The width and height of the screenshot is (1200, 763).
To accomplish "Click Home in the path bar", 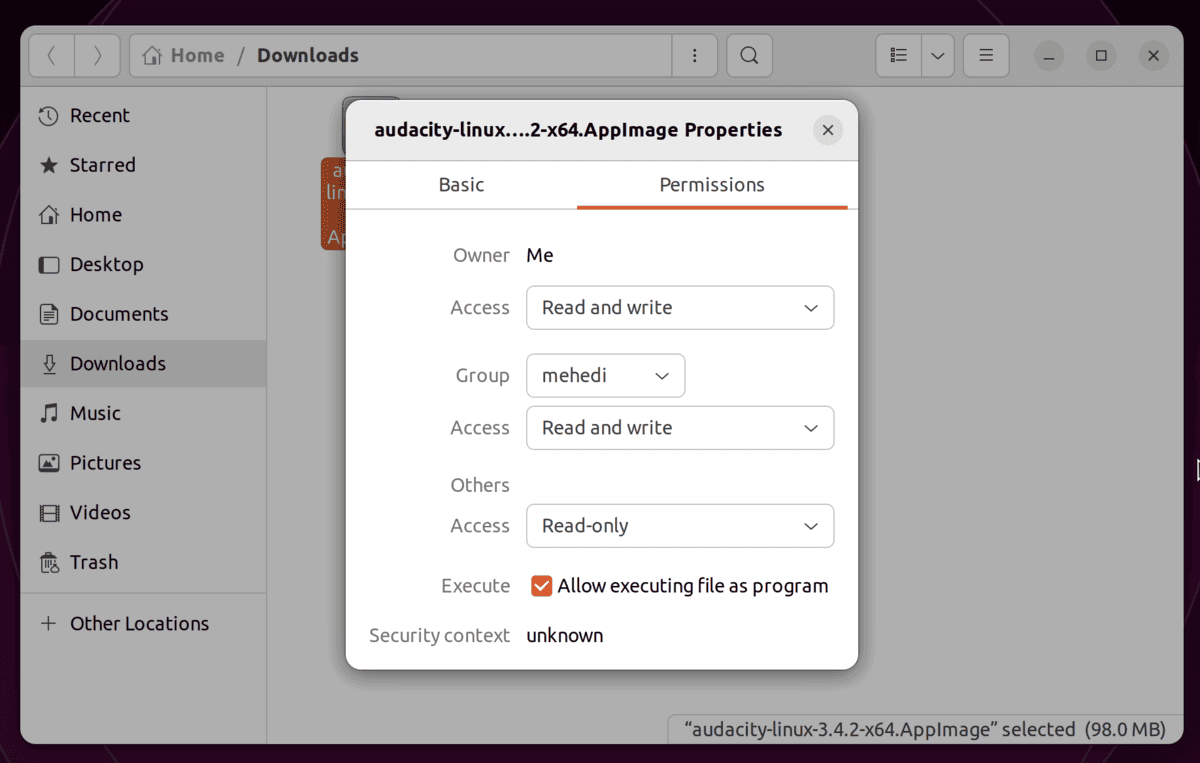I will (184, 56).
